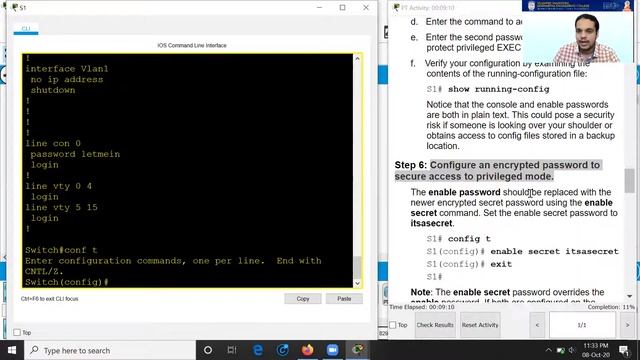640x360 pixels.
Task: Click 'line vty 5 15' in CLI
Action: [61, 207]
